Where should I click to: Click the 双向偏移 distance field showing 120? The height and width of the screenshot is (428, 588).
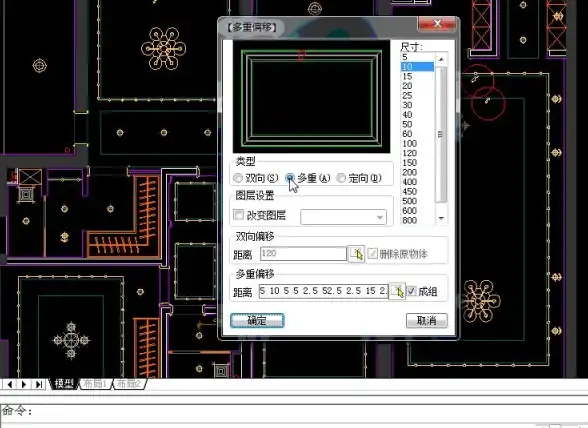click(303, 254)
